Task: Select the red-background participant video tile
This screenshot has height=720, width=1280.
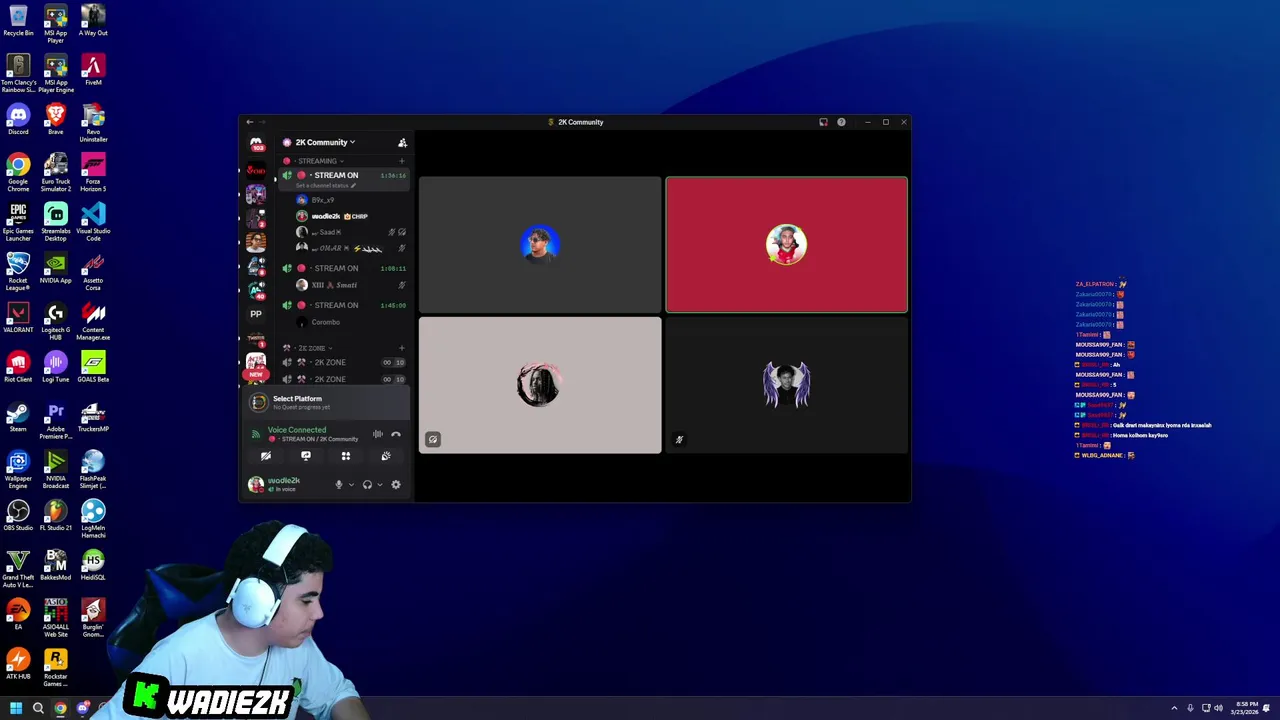Action: (x=787, y=245)
